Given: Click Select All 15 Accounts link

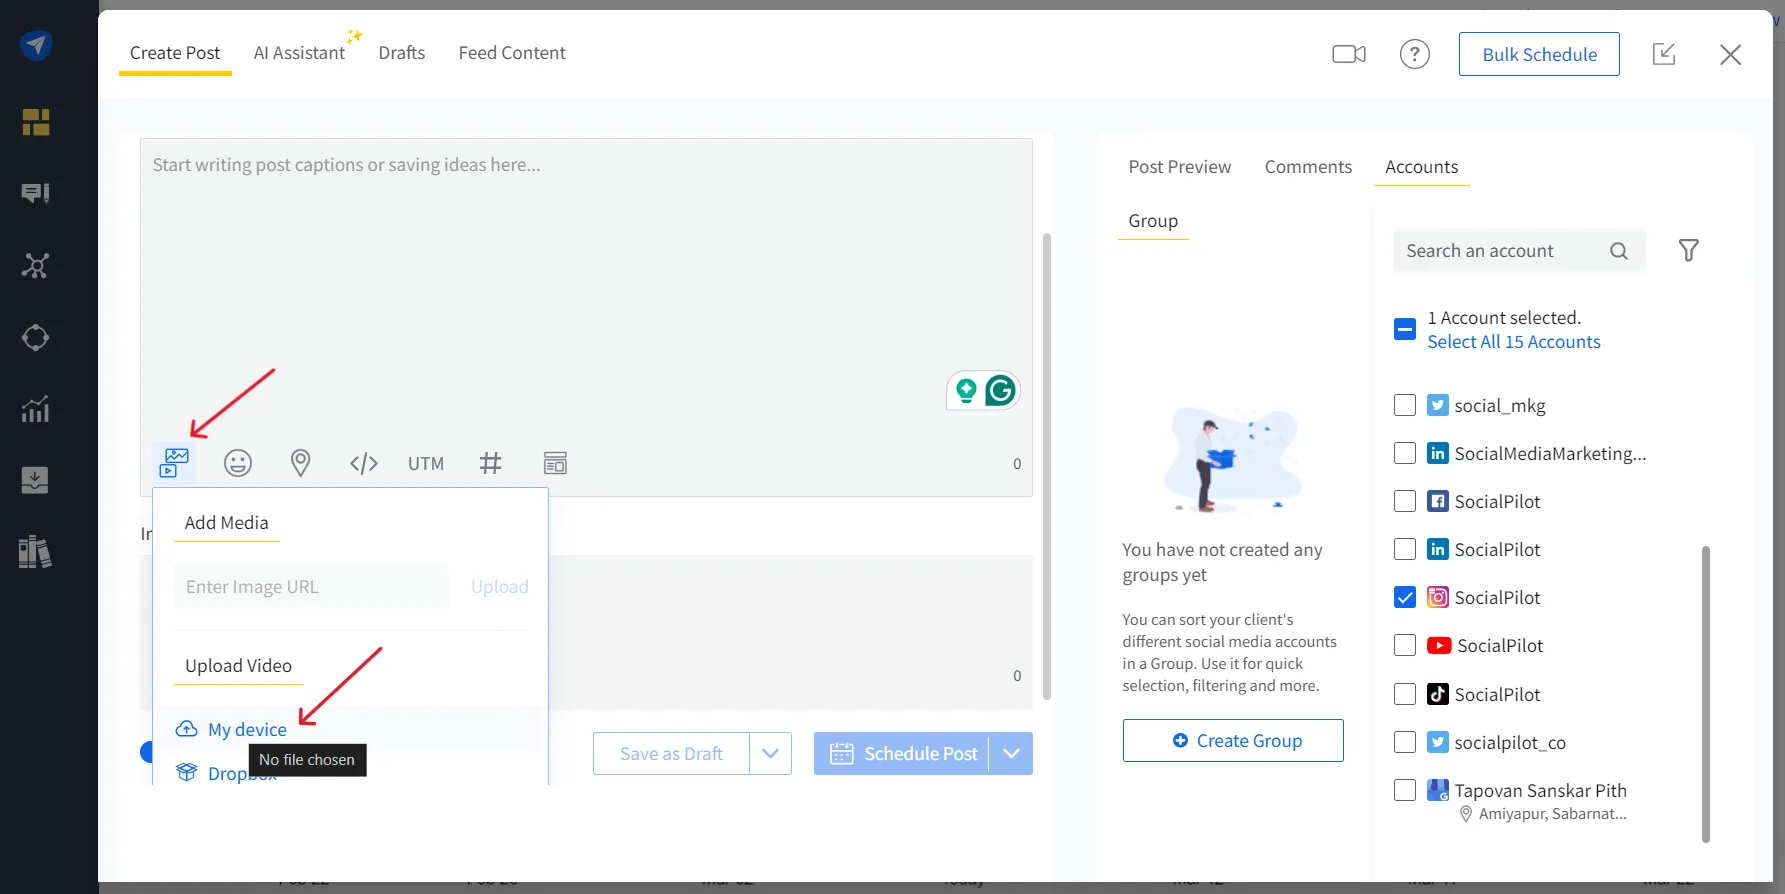Looking at the screenshot, I should [1513, 342].
